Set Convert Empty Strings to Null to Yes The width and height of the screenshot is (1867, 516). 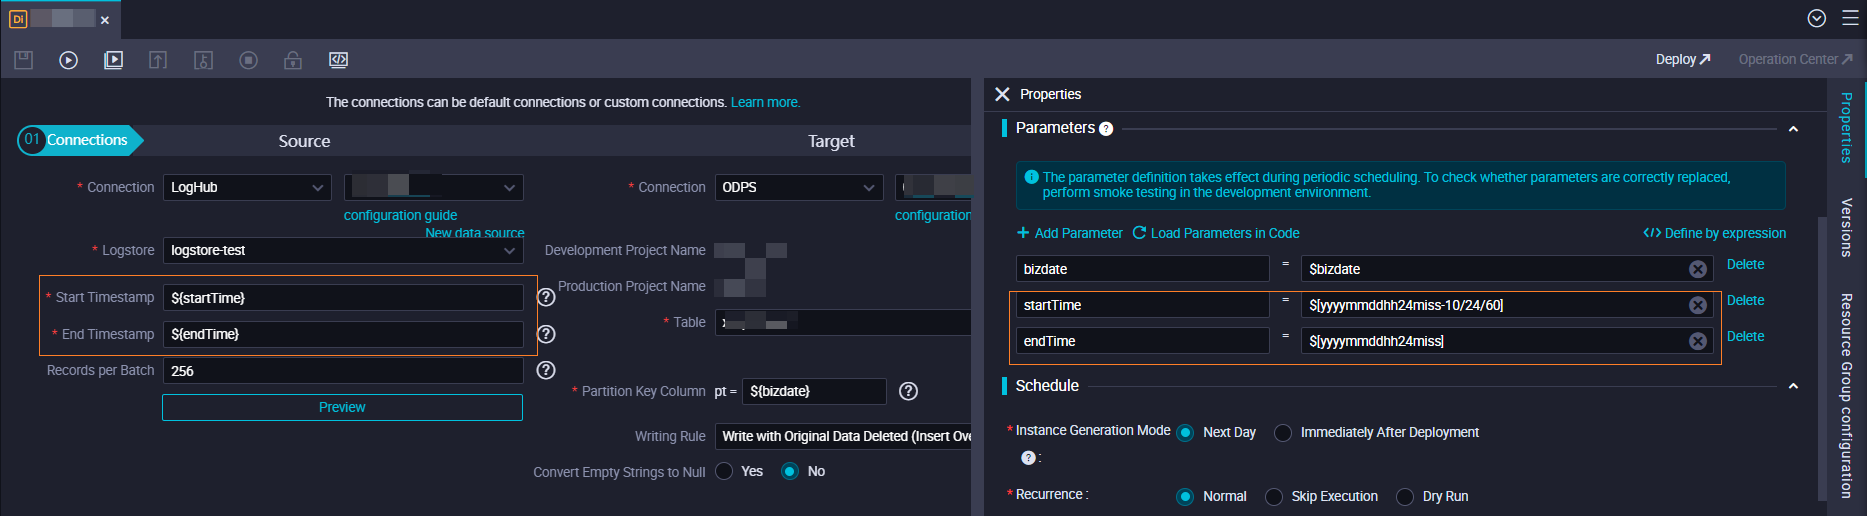(725, 471)
